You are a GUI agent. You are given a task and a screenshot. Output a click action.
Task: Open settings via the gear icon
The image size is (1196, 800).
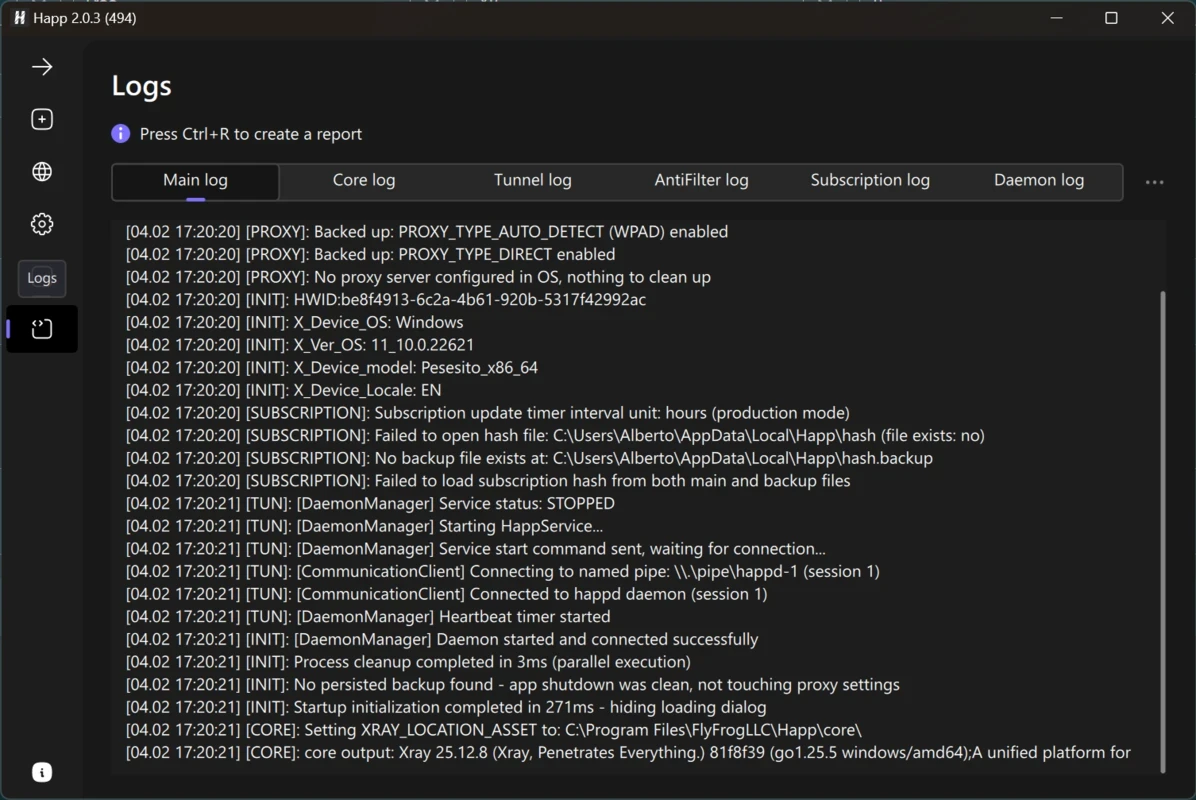[x=42, y=224]
